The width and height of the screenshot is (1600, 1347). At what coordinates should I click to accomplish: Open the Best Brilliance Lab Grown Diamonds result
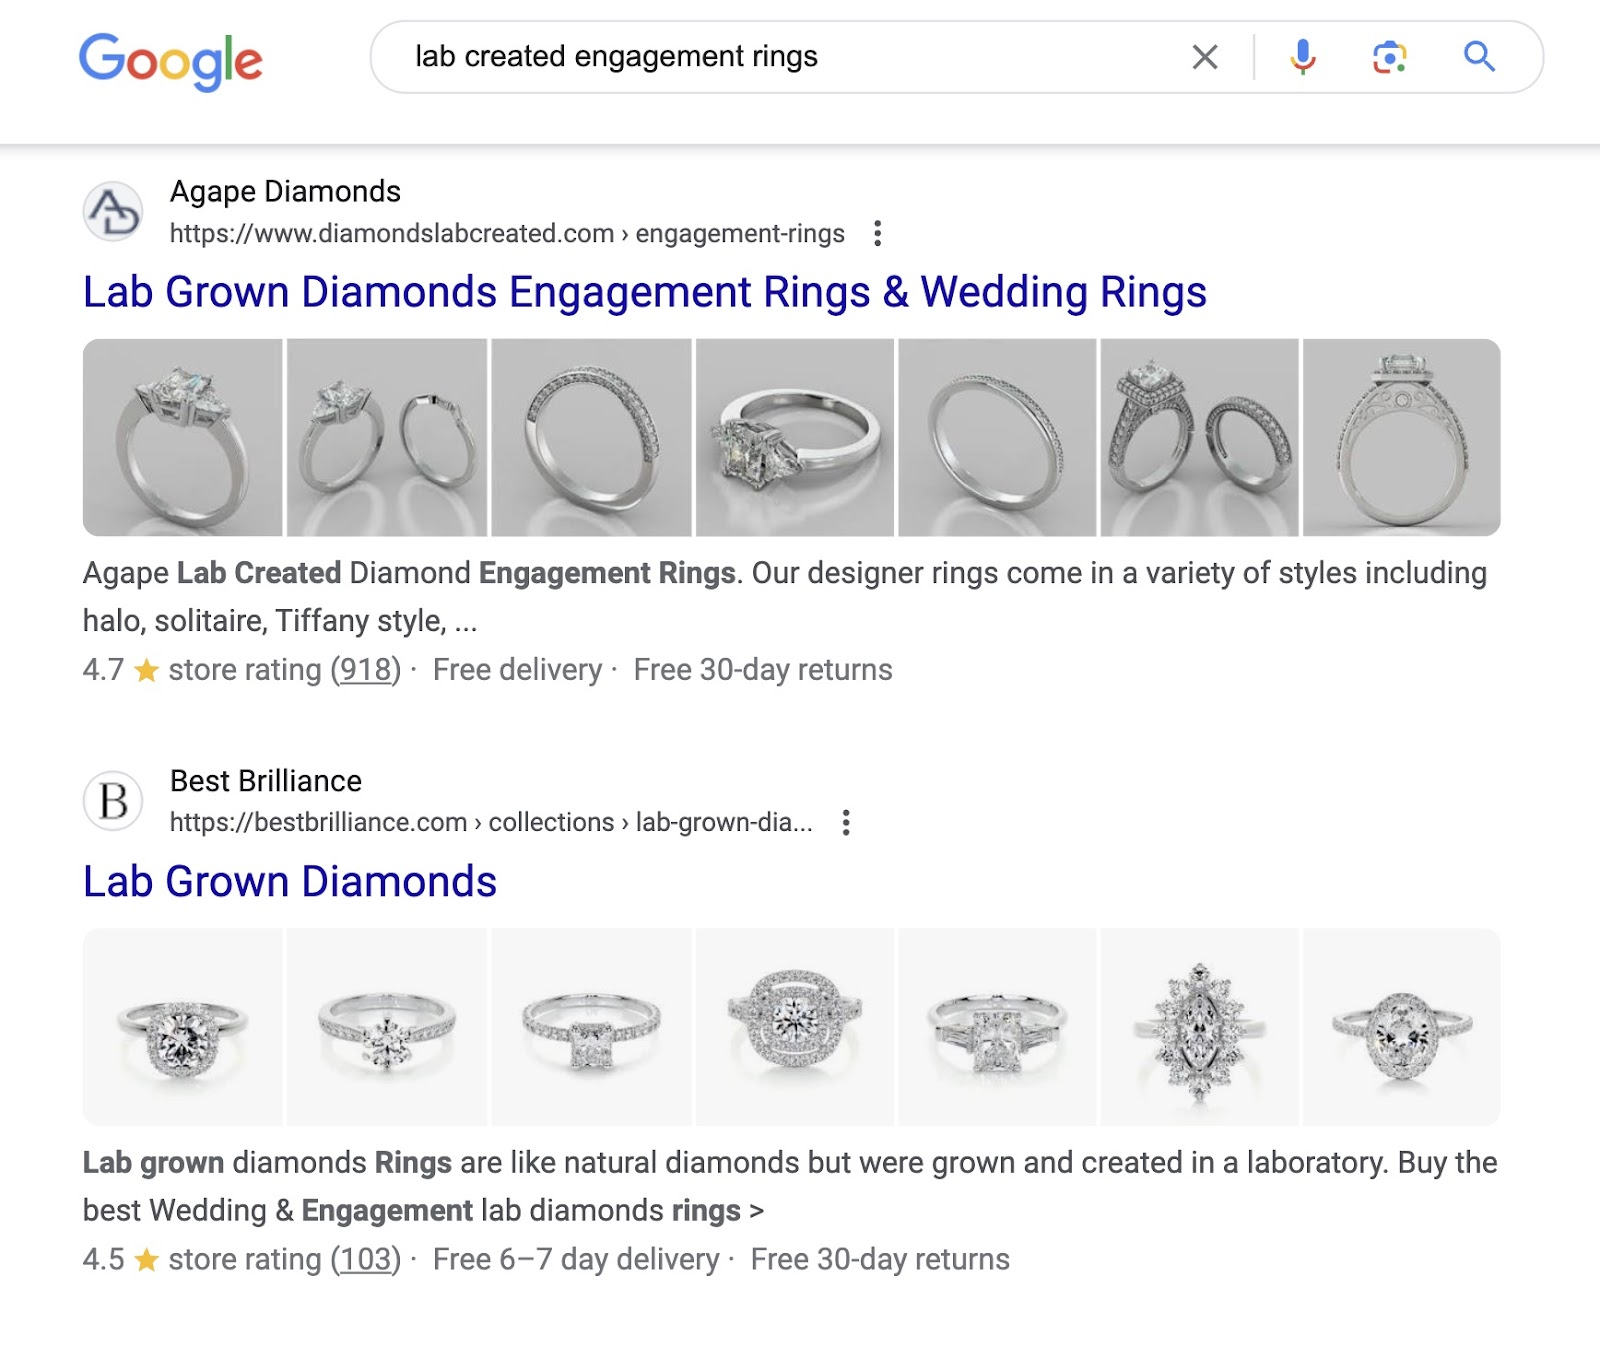point(289,882)
